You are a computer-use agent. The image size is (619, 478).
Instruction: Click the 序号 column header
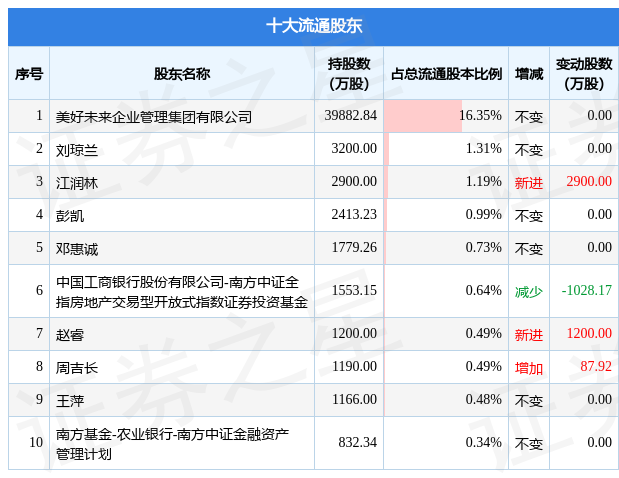click(28, 73)
